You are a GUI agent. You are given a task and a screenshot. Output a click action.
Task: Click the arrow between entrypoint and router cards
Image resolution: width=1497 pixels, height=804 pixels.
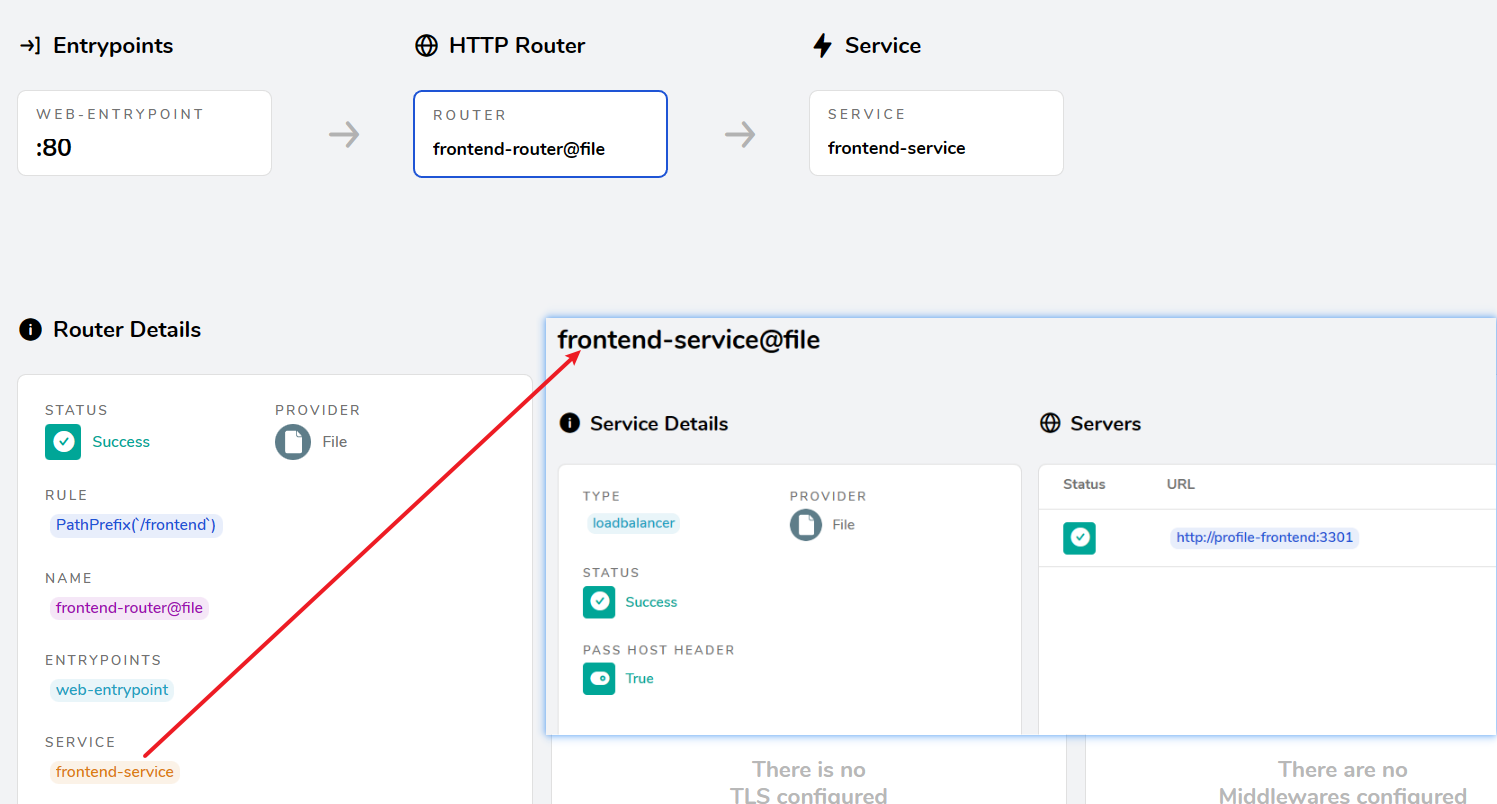coord(344,134)
